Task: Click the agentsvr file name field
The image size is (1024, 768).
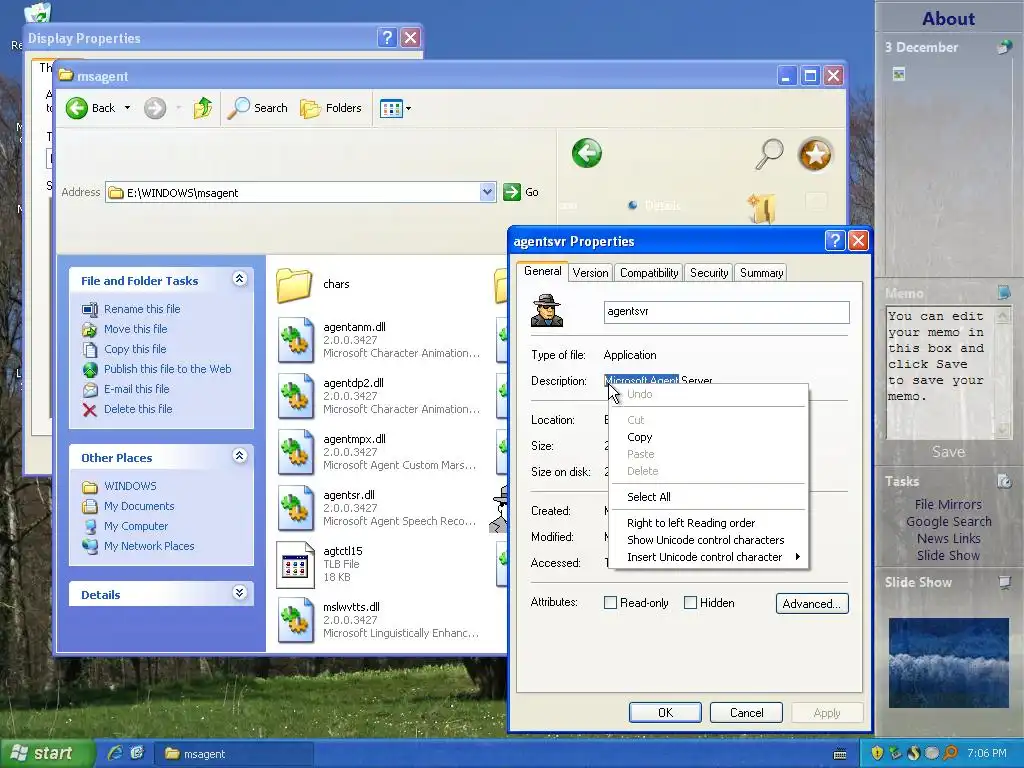Action: click(x=726, y=312)
